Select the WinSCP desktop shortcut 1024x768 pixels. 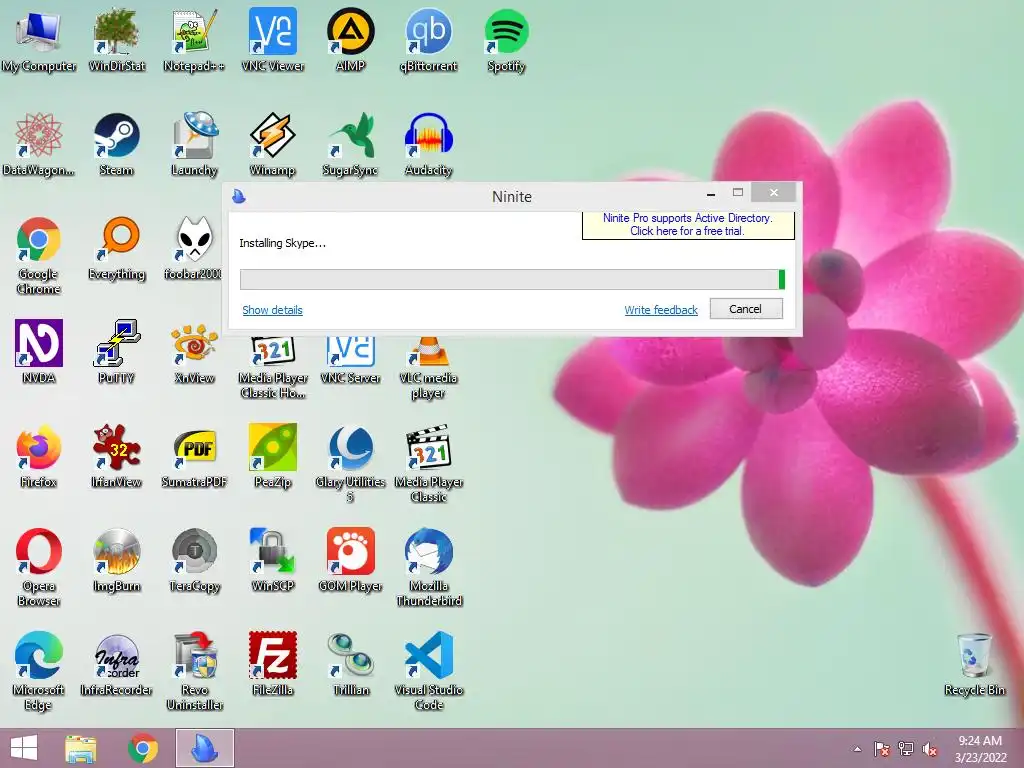(272, 560)
